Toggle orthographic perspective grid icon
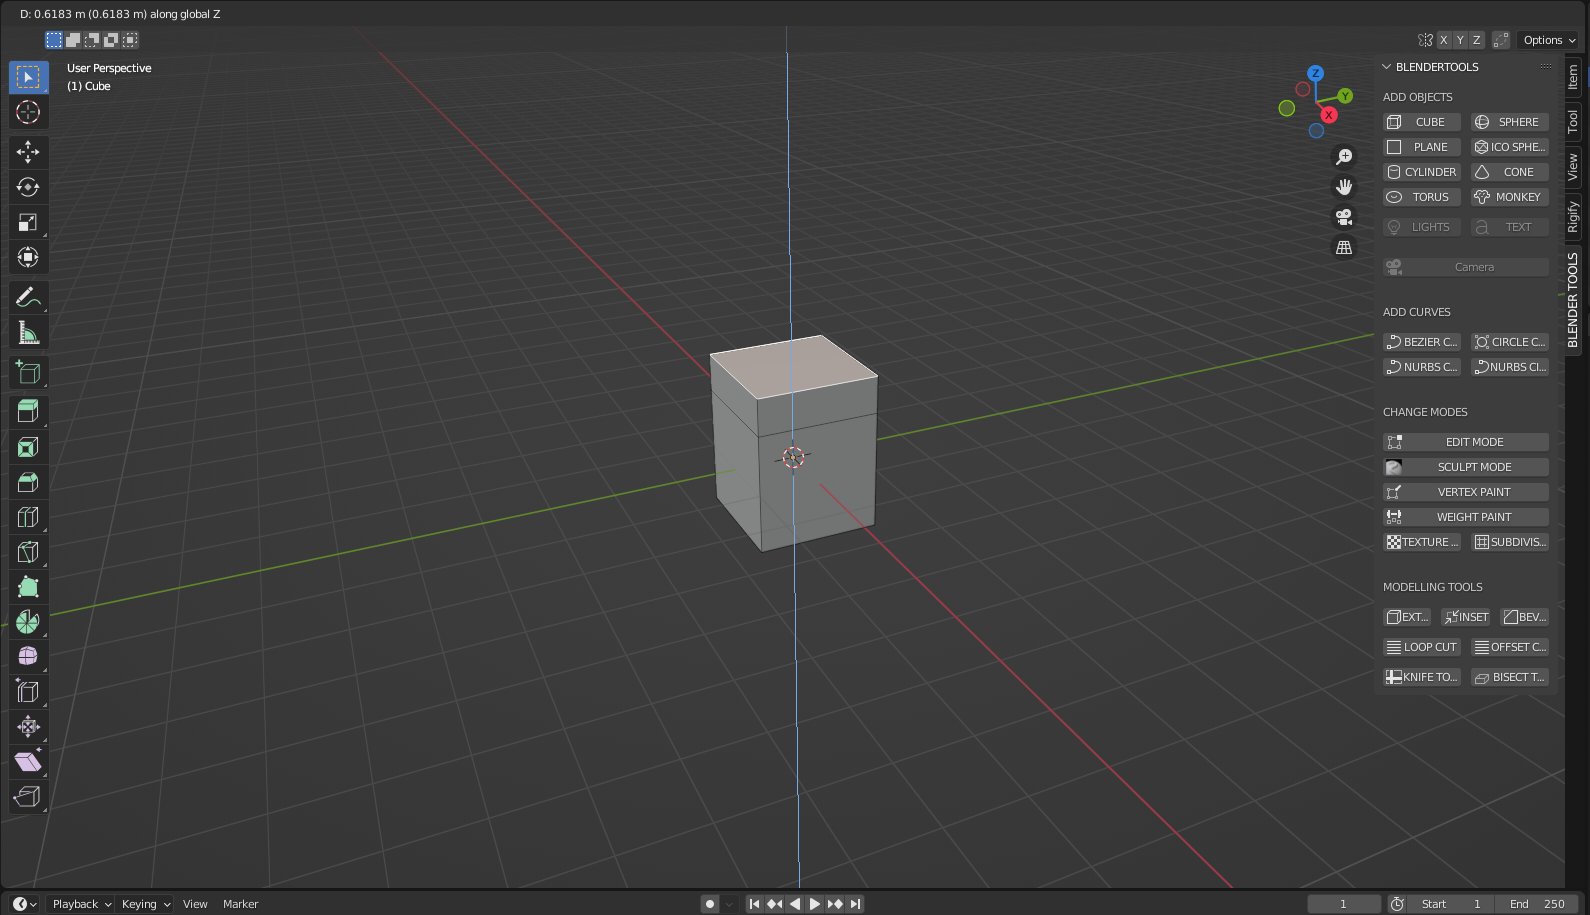1590x915 pixels. pos(1344,247)
